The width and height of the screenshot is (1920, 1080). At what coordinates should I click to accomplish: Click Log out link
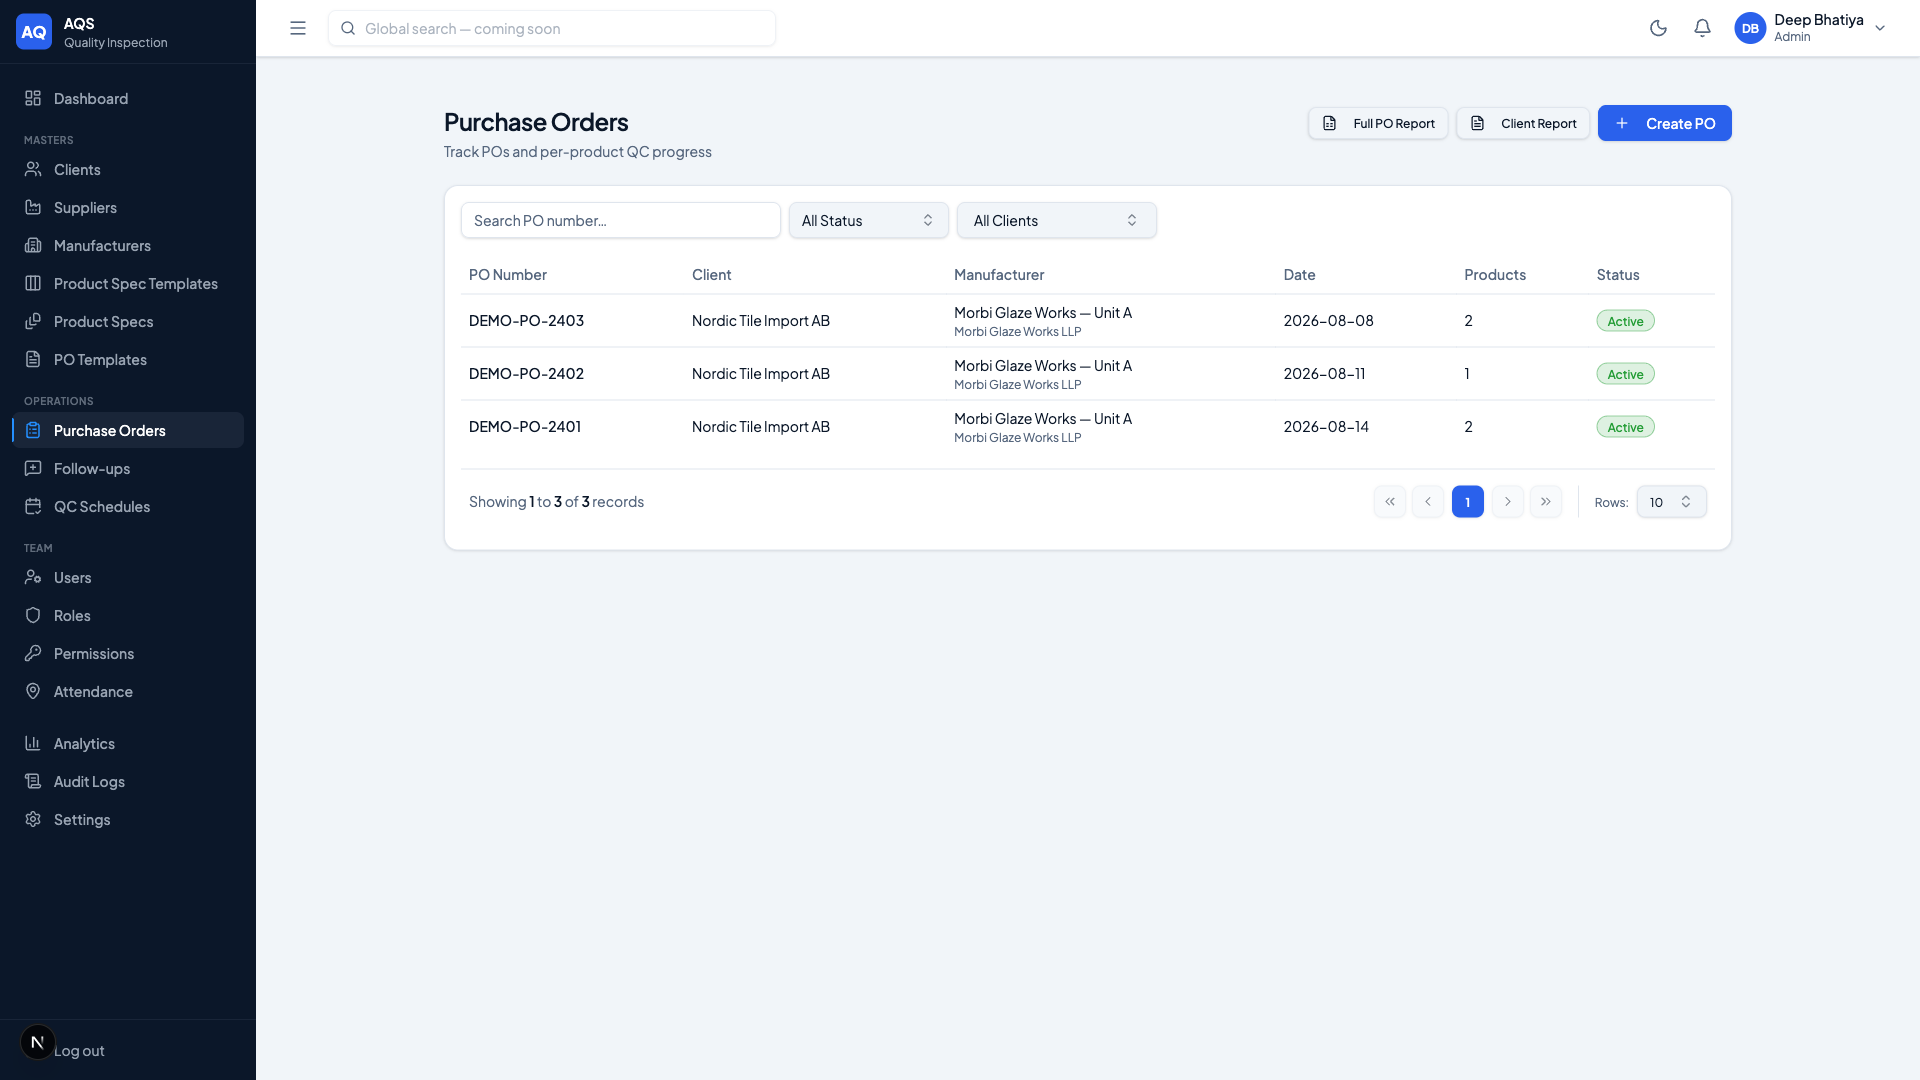(x=80, y=1051)
